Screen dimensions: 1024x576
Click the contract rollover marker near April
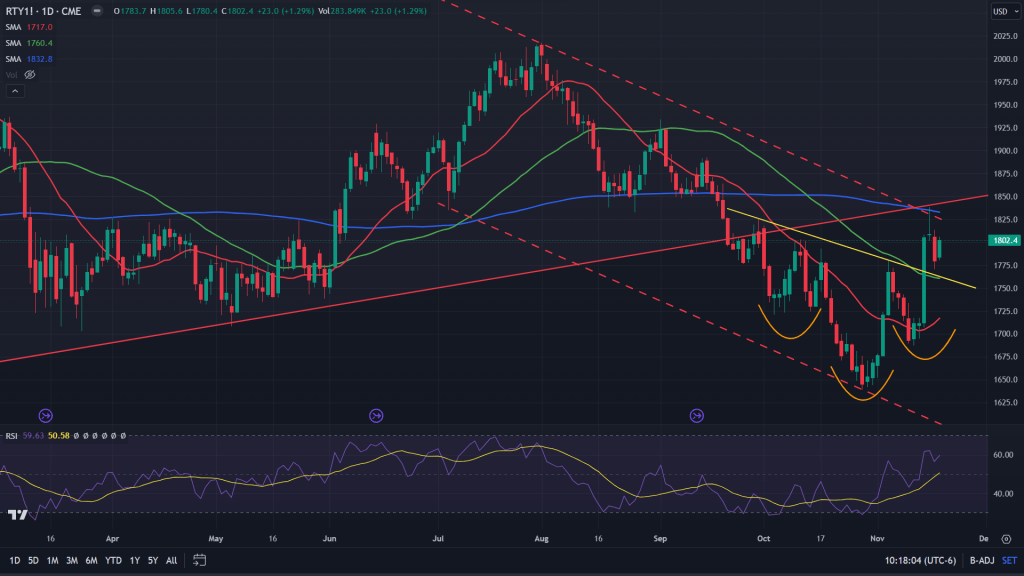pyautogui.click(x=45, y=415)
